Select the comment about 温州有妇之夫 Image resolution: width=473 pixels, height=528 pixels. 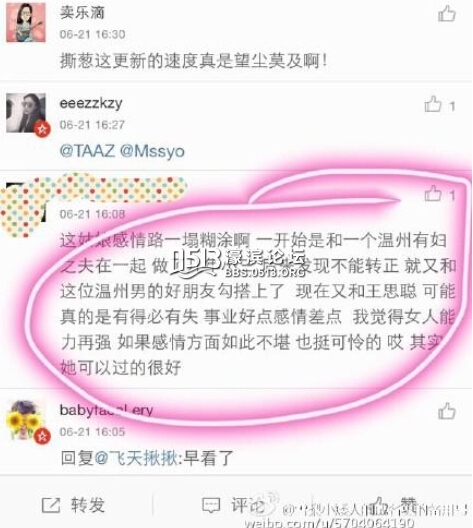tap(258, 304)
